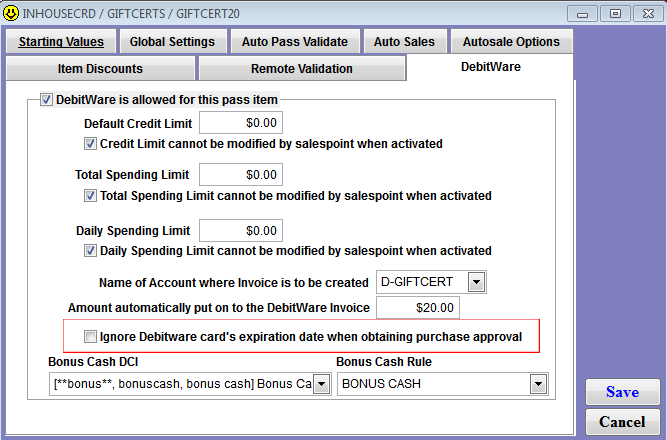
Task: Click 'Name of Account where Invoice is to be created' label
Action: tap(234, 283)
